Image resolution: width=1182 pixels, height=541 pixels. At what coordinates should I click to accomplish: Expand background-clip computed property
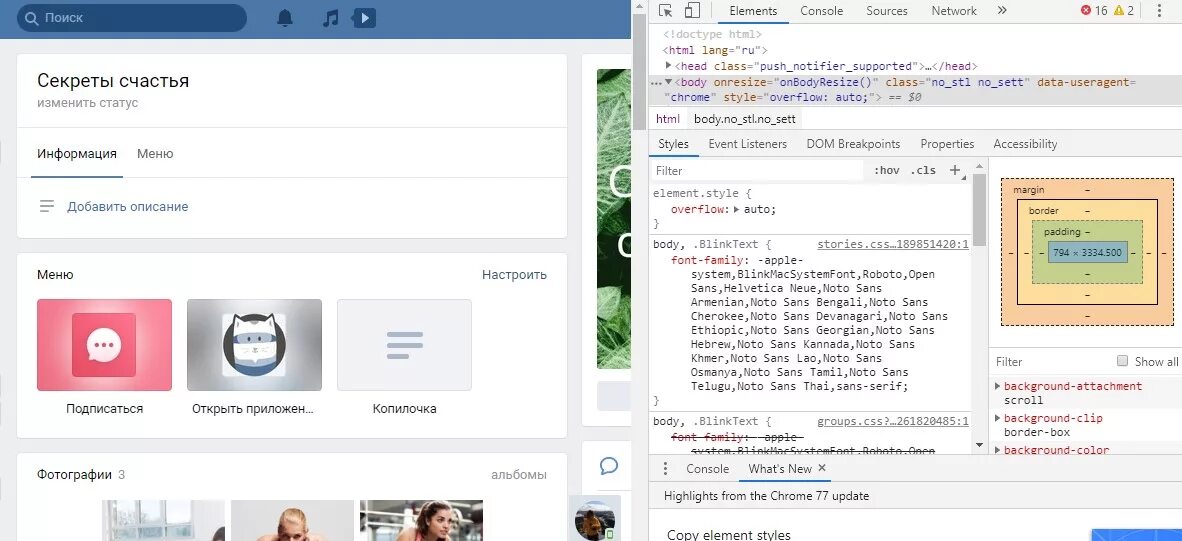(998, 418)
